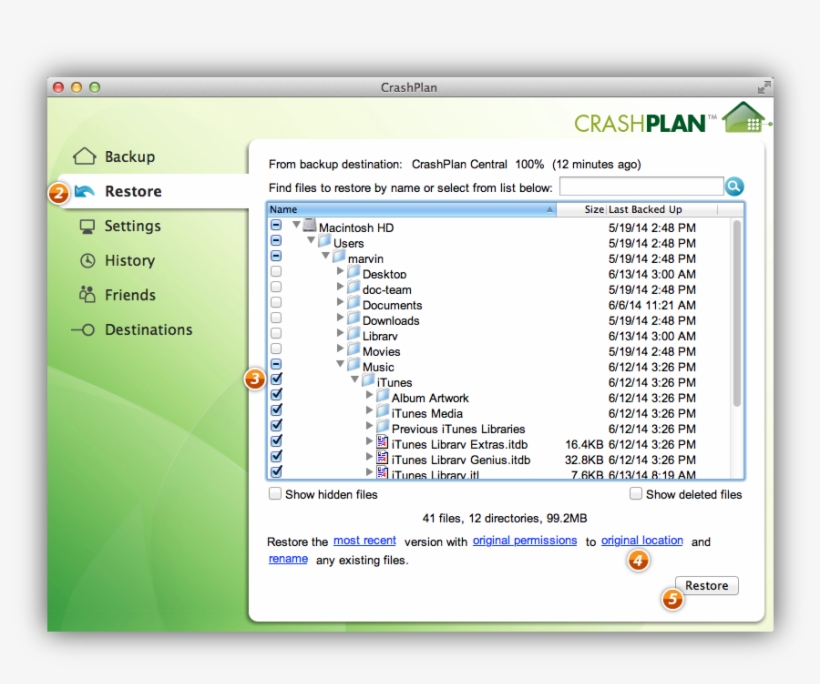The width and height of the screenshot is (820, 684).
Task: Open Settings via the monitor icon
Action: (x=85, y=226)
